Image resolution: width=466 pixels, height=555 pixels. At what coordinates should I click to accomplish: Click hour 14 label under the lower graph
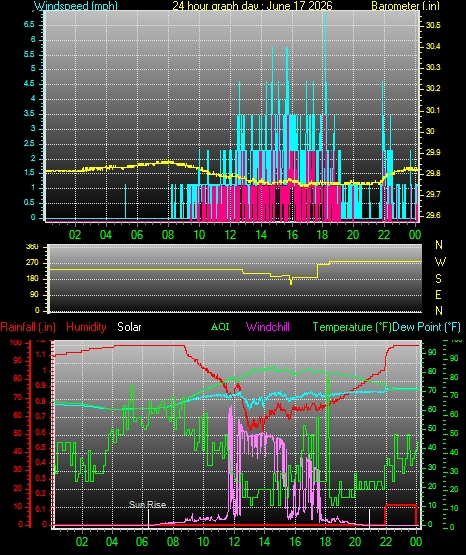point(264,542)
